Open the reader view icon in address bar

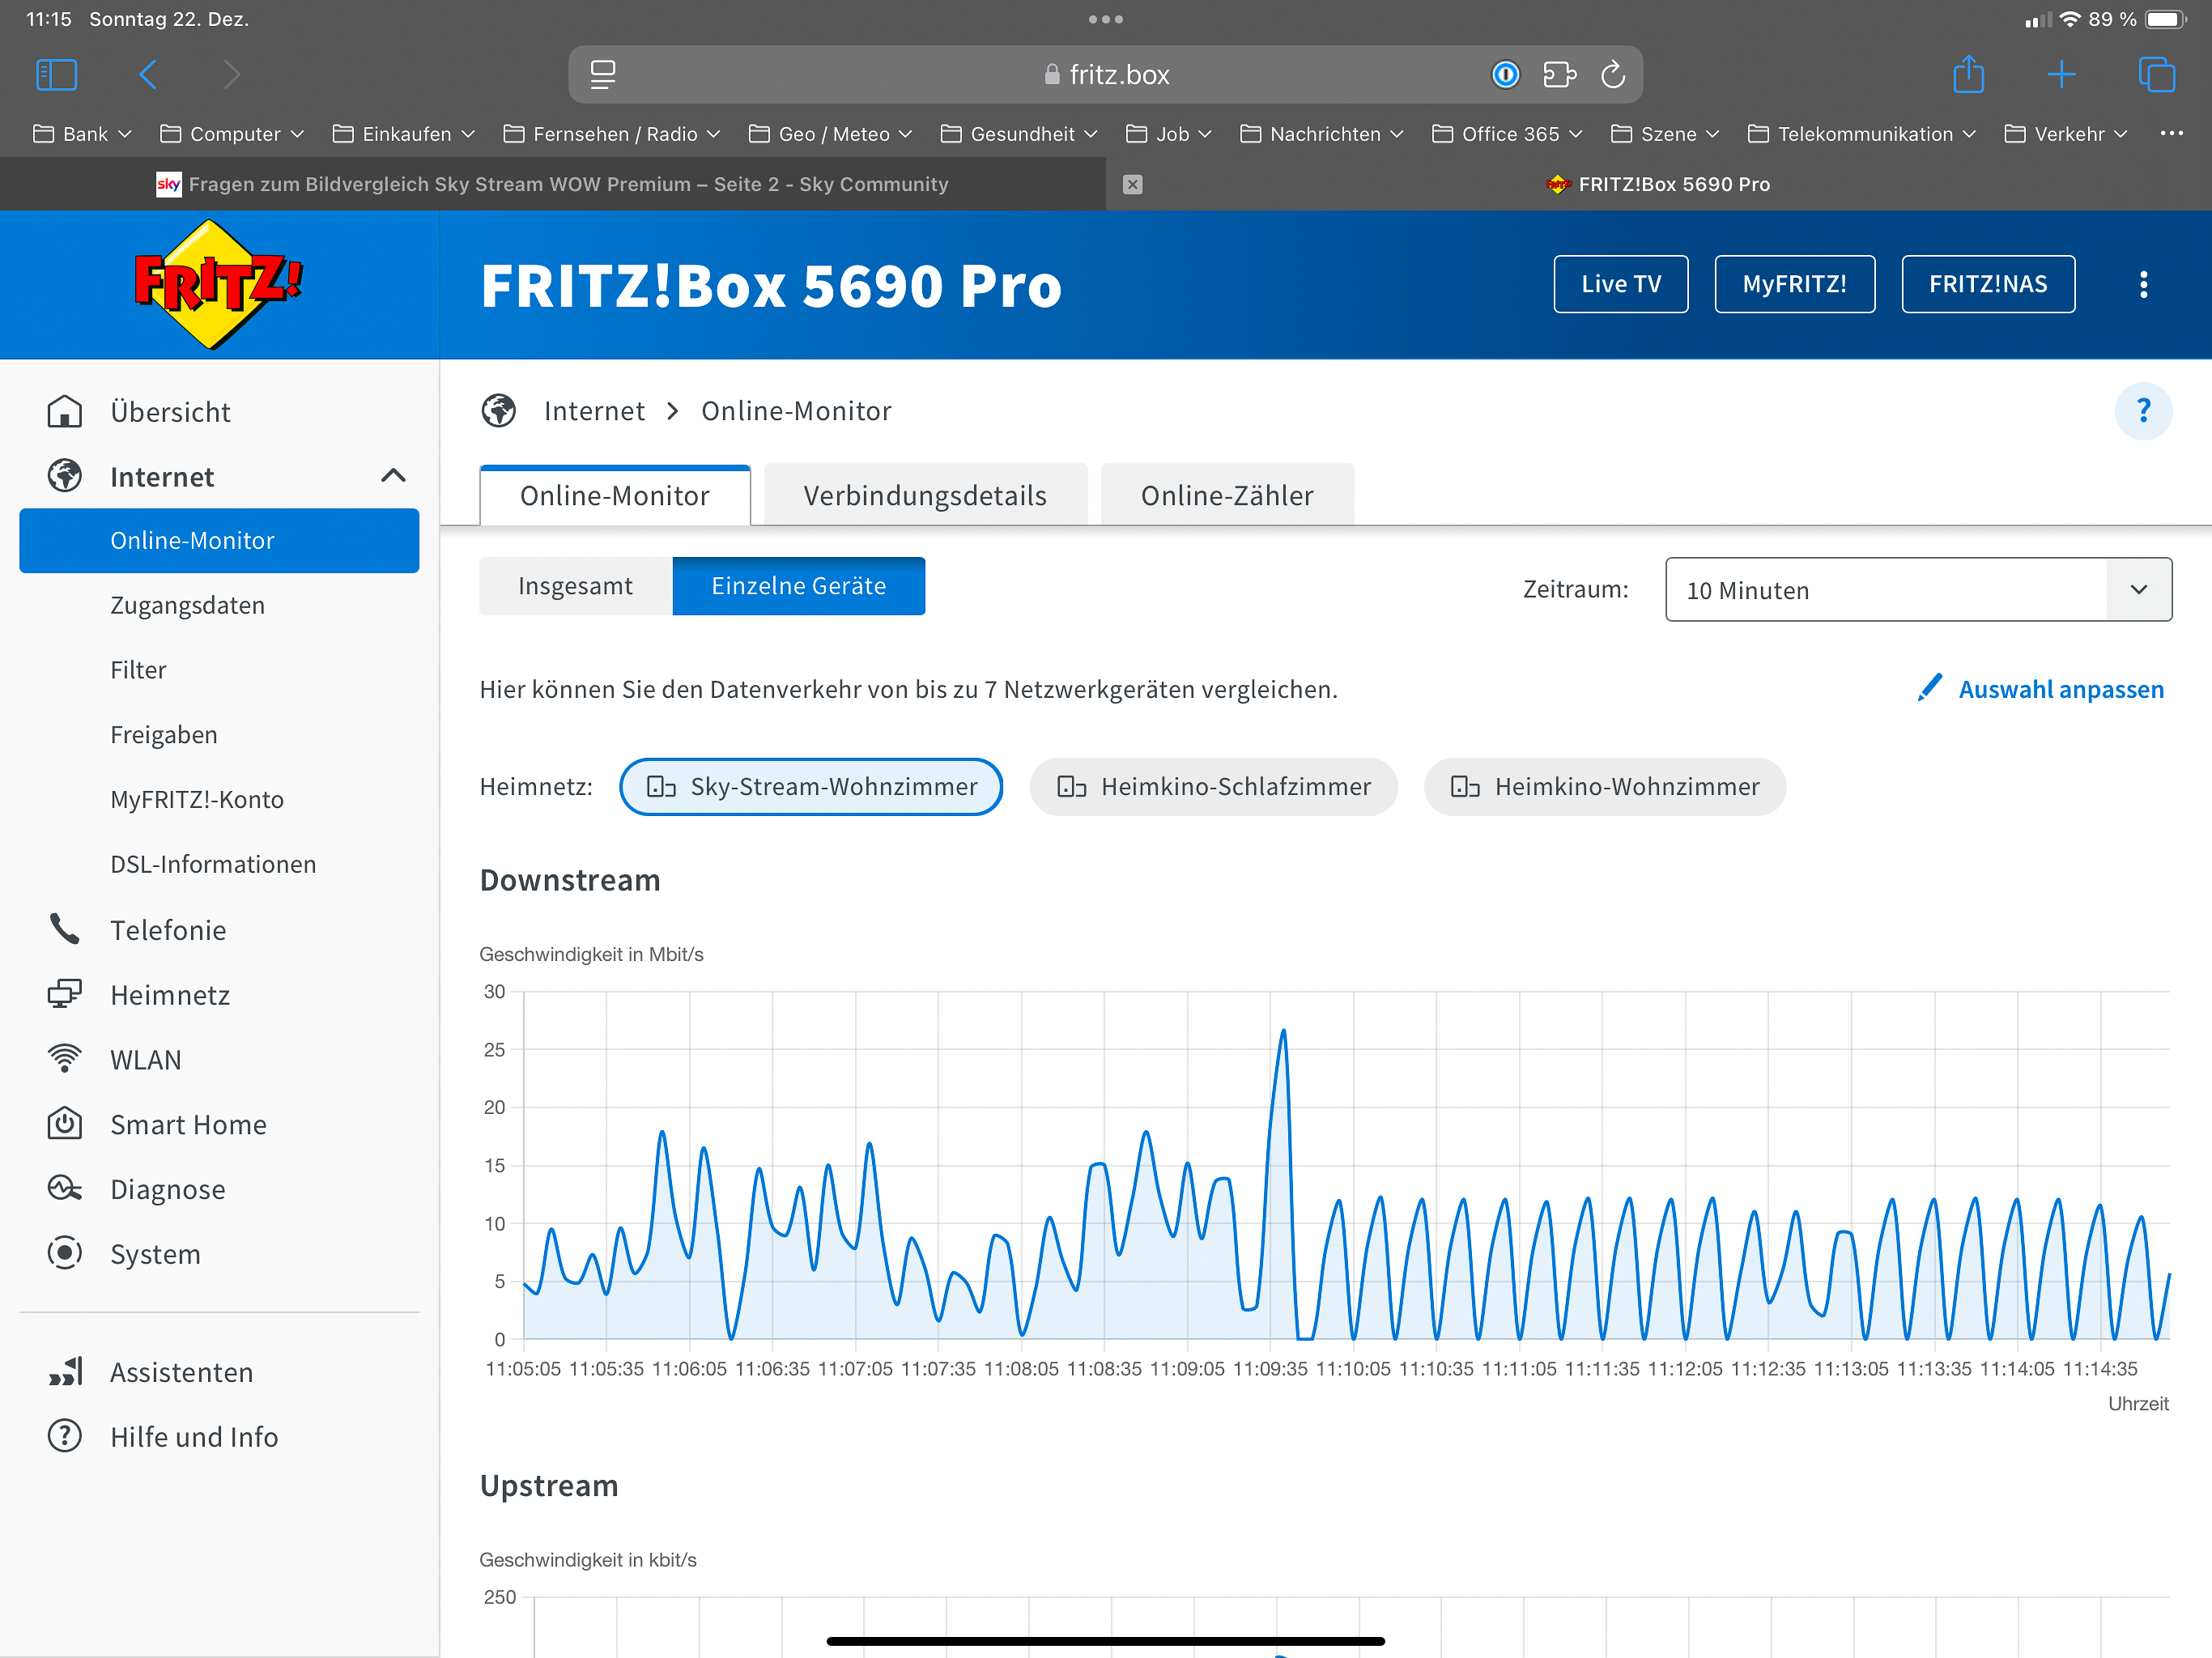coord(603,75)
